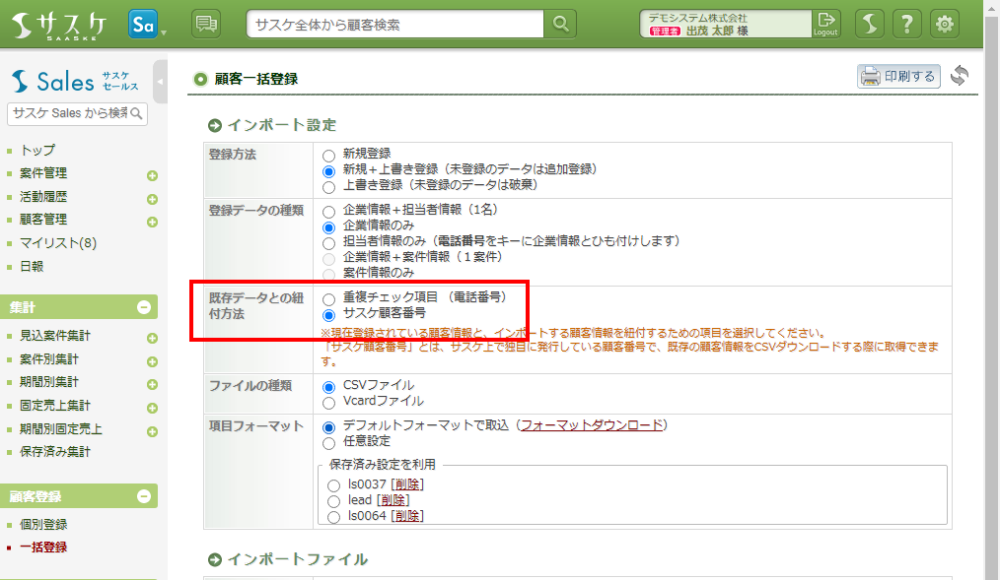Viewport: 1000px width, 580px height.
Task: Go to マイリスト(8) in sidebar
Action: [58, 243]
